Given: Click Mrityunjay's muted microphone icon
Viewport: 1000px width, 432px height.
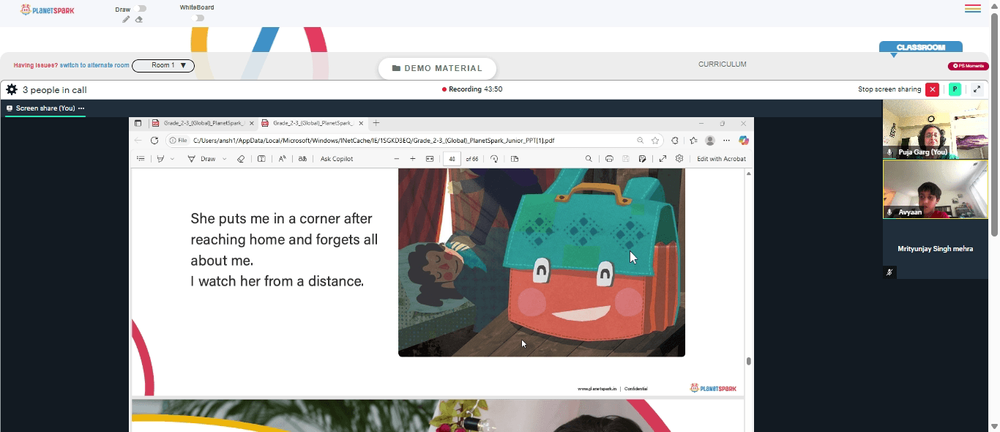Looking at the screenshot, I should click(x=890, y=272).
